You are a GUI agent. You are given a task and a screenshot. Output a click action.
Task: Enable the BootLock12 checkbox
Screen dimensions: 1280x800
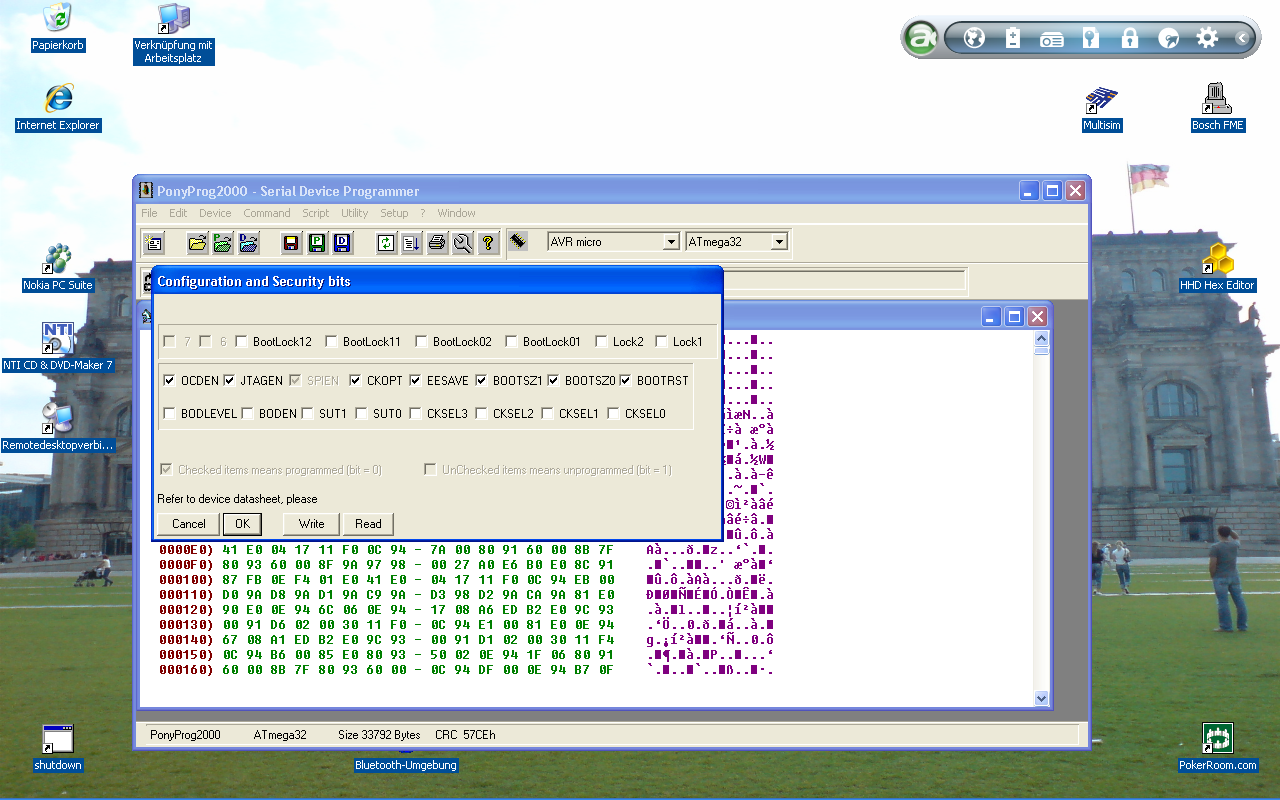pos(241,341)
